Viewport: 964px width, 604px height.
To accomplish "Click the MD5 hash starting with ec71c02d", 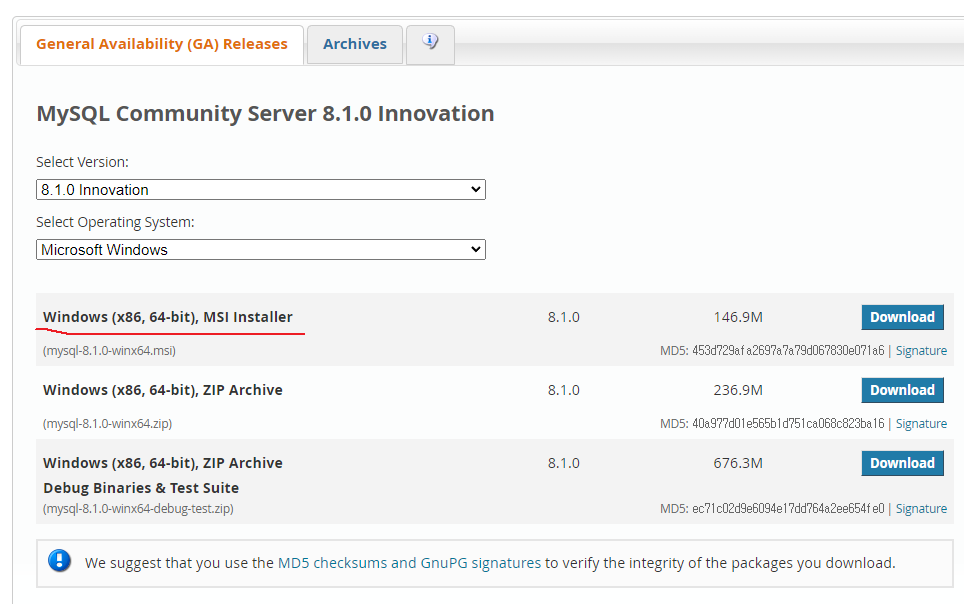I will (x=788, y=509).
